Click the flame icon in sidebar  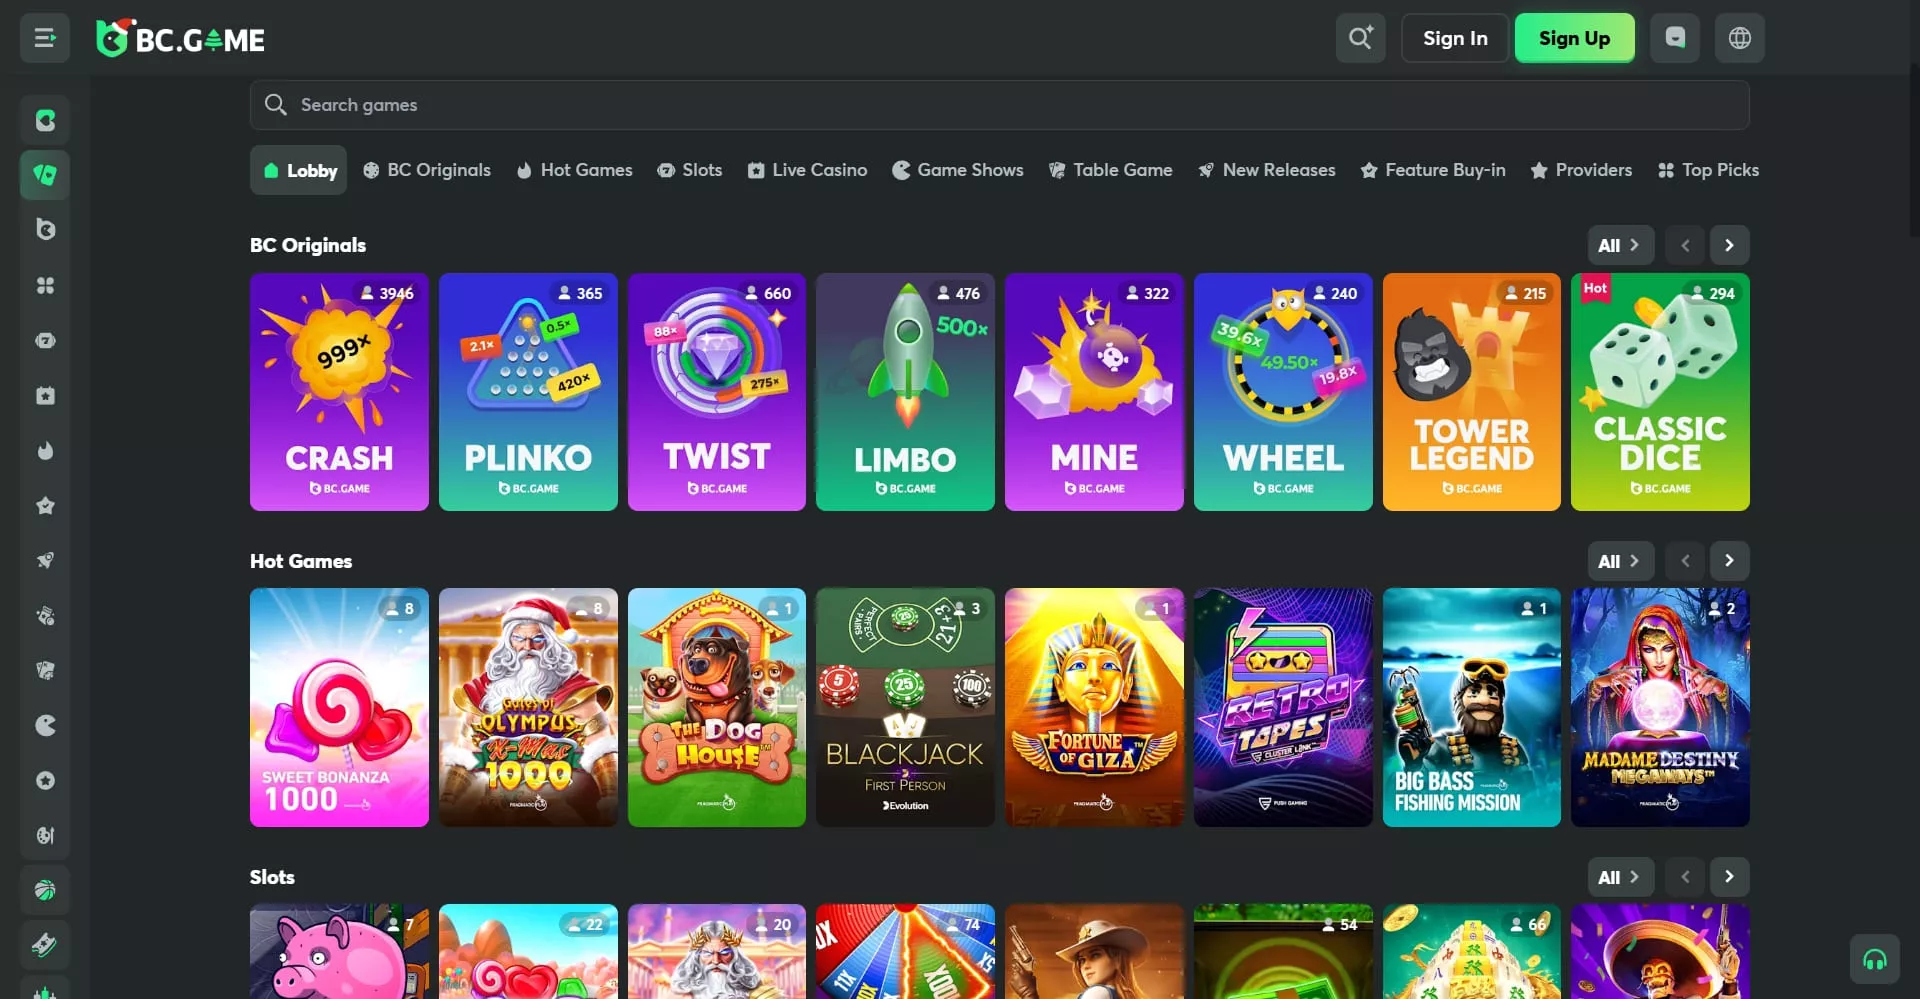point(45,451)
